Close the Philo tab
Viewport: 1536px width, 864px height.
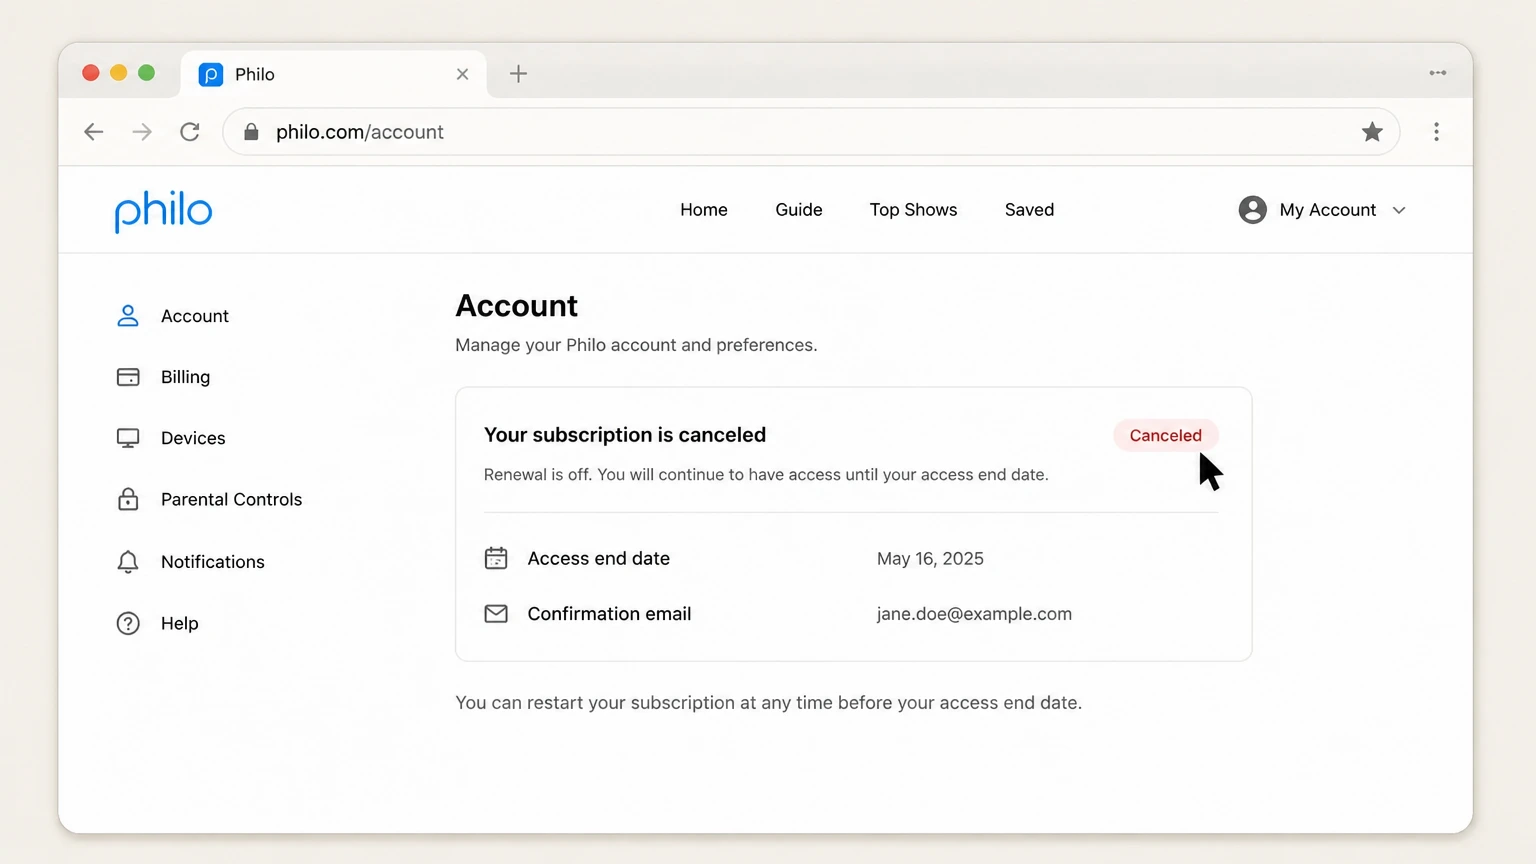click(x=462, y=74)
